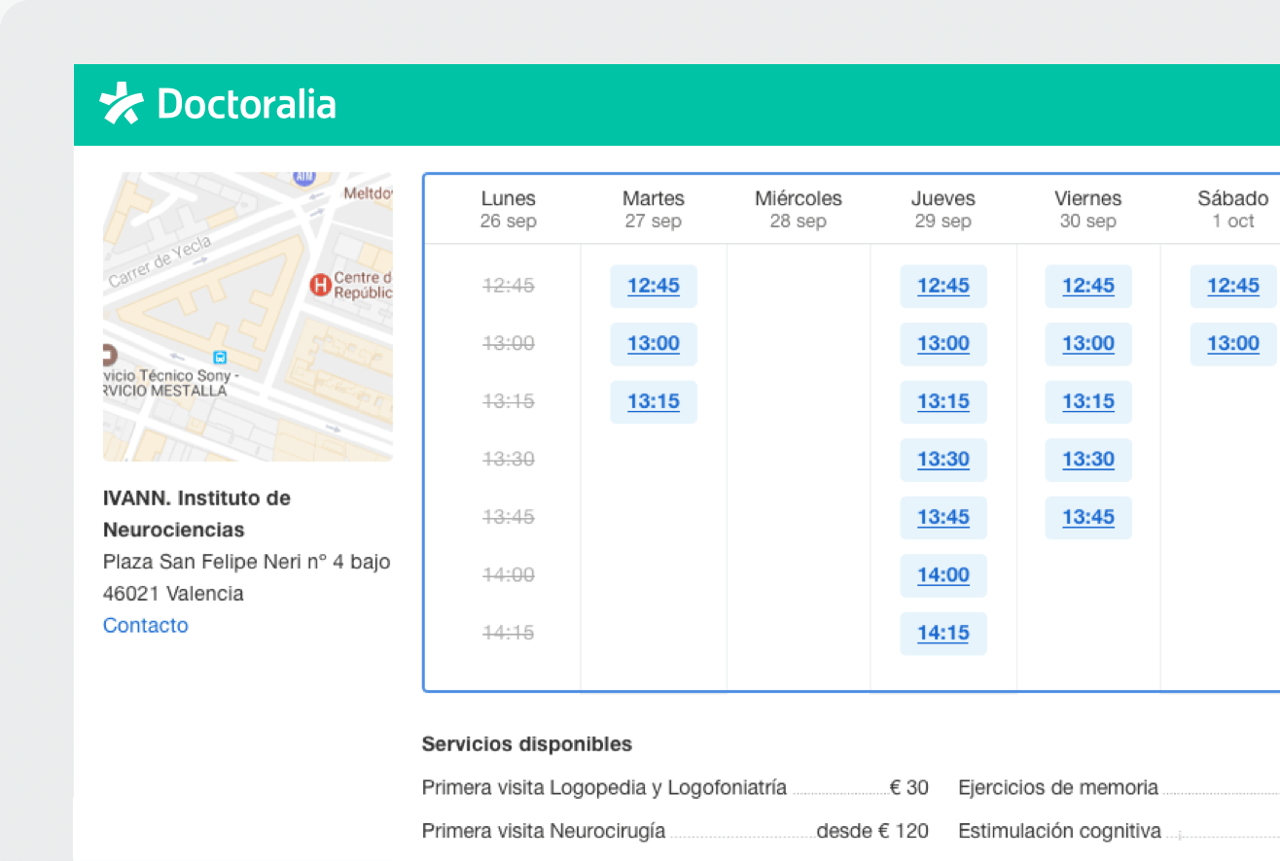Viewport: 1280px width, 861px height.
Task: Choose the 13:15 slot on Martes
Action: pos(653,401)
